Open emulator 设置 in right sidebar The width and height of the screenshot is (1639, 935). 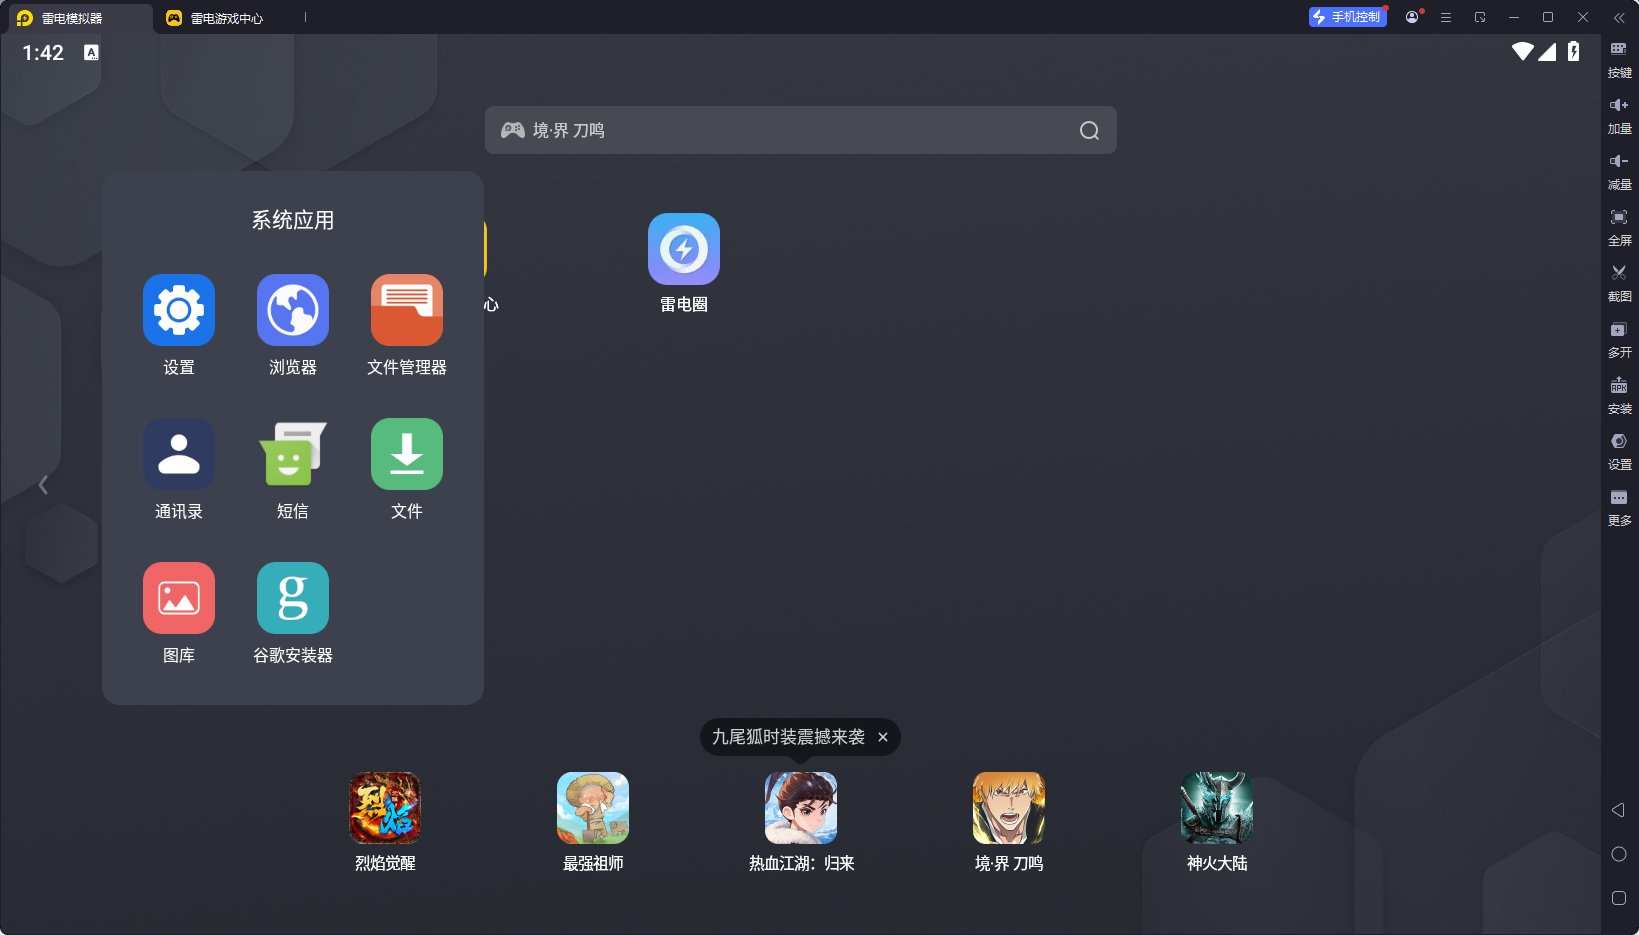[x=1619, y=451]
